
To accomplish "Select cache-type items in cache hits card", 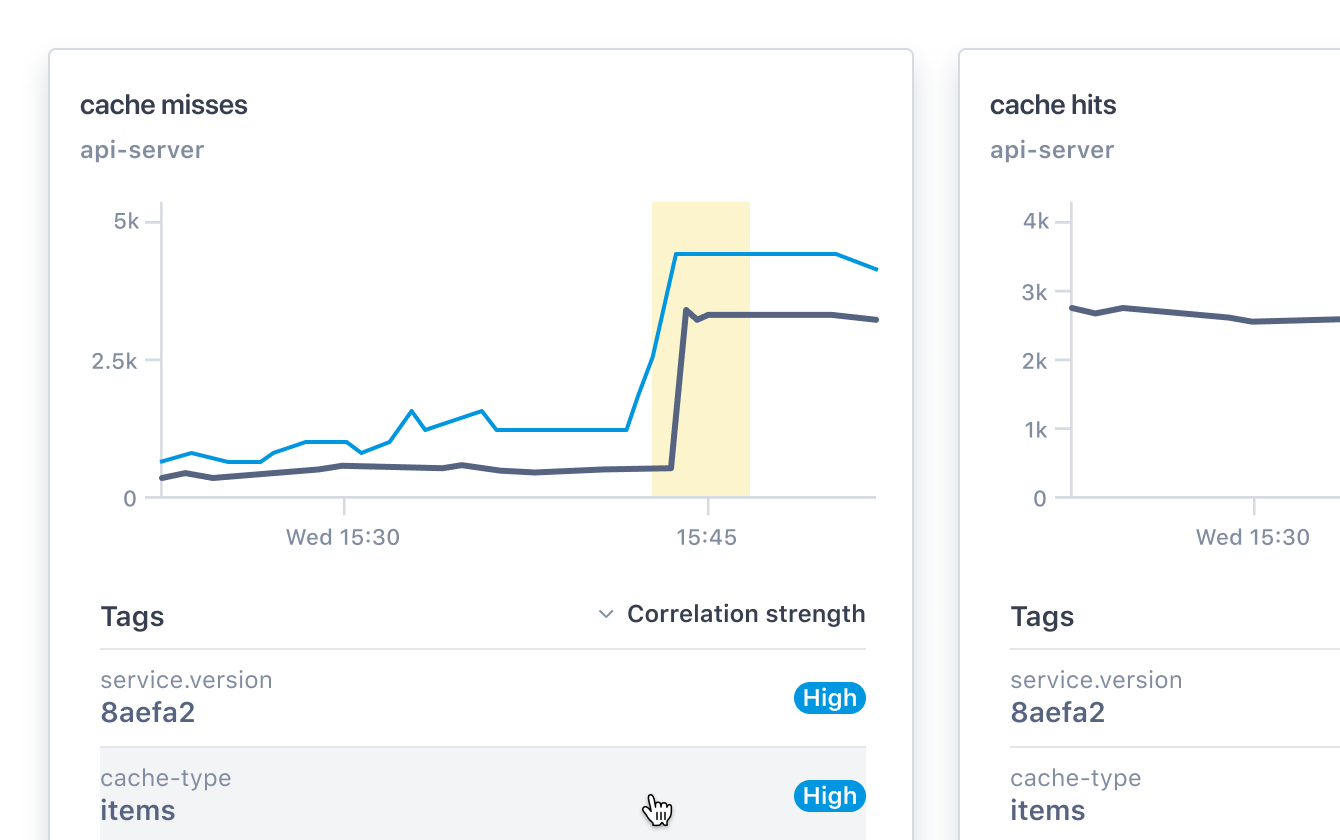I will (x=1175, y=795).
